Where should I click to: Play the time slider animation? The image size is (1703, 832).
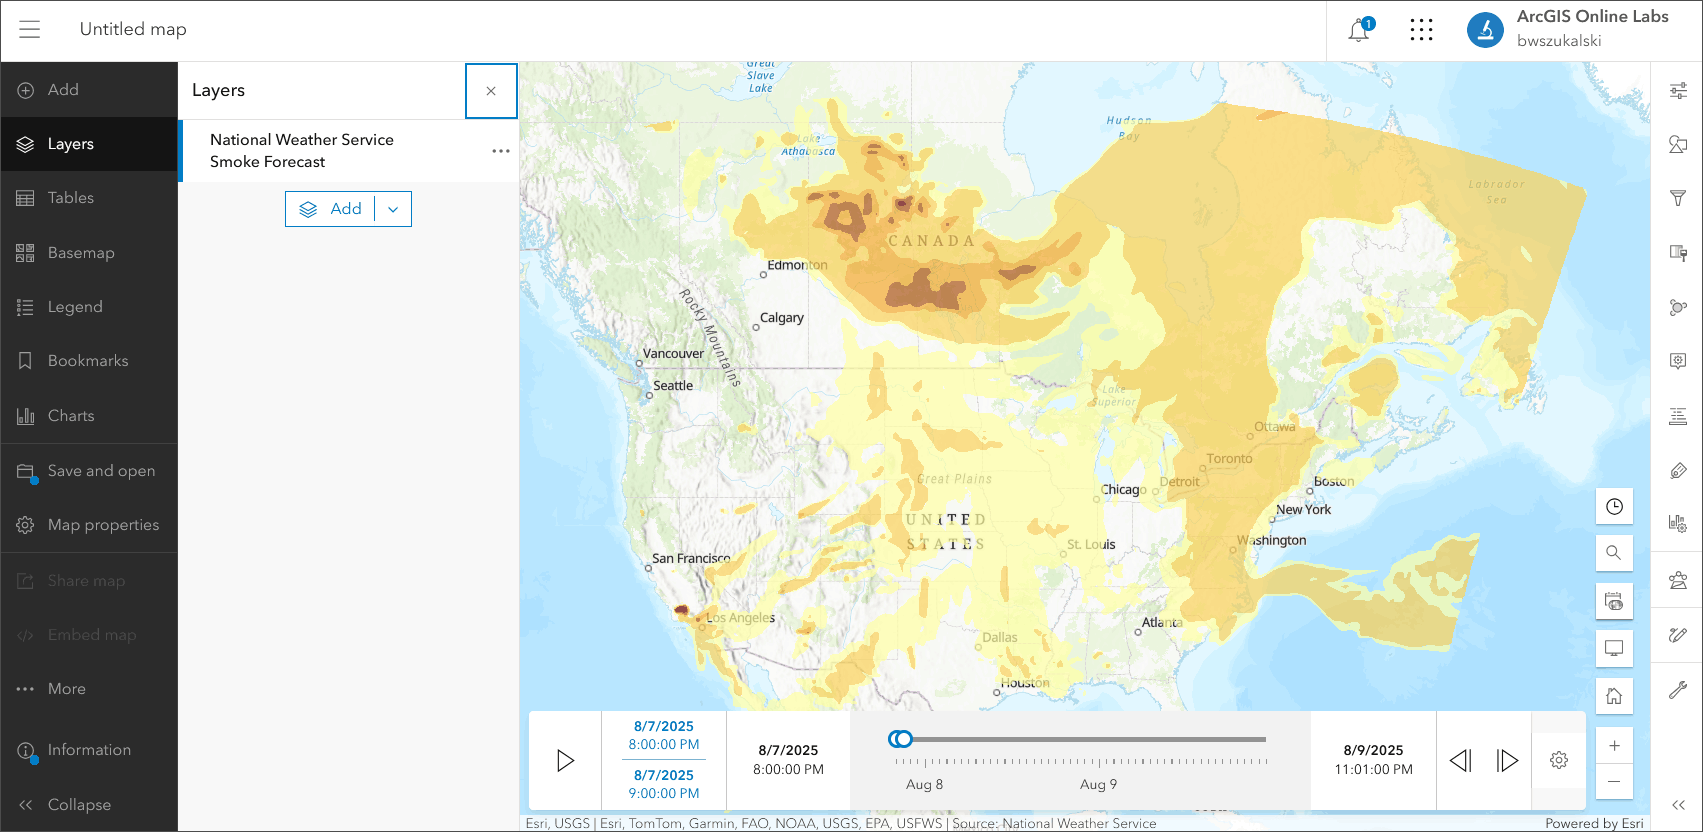565,761
